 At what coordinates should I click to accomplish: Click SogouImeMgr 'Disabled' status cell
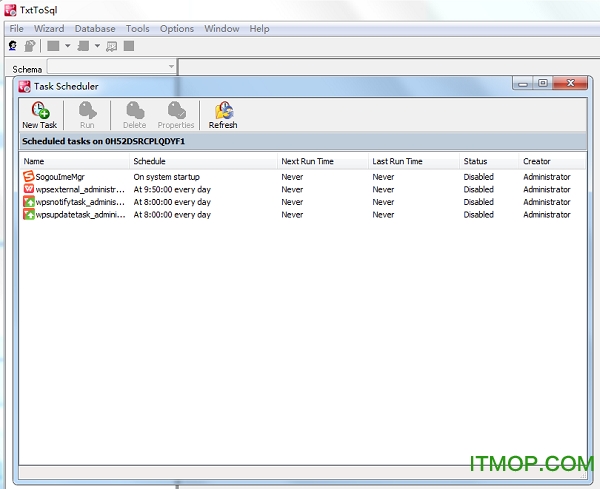[478, 177]
